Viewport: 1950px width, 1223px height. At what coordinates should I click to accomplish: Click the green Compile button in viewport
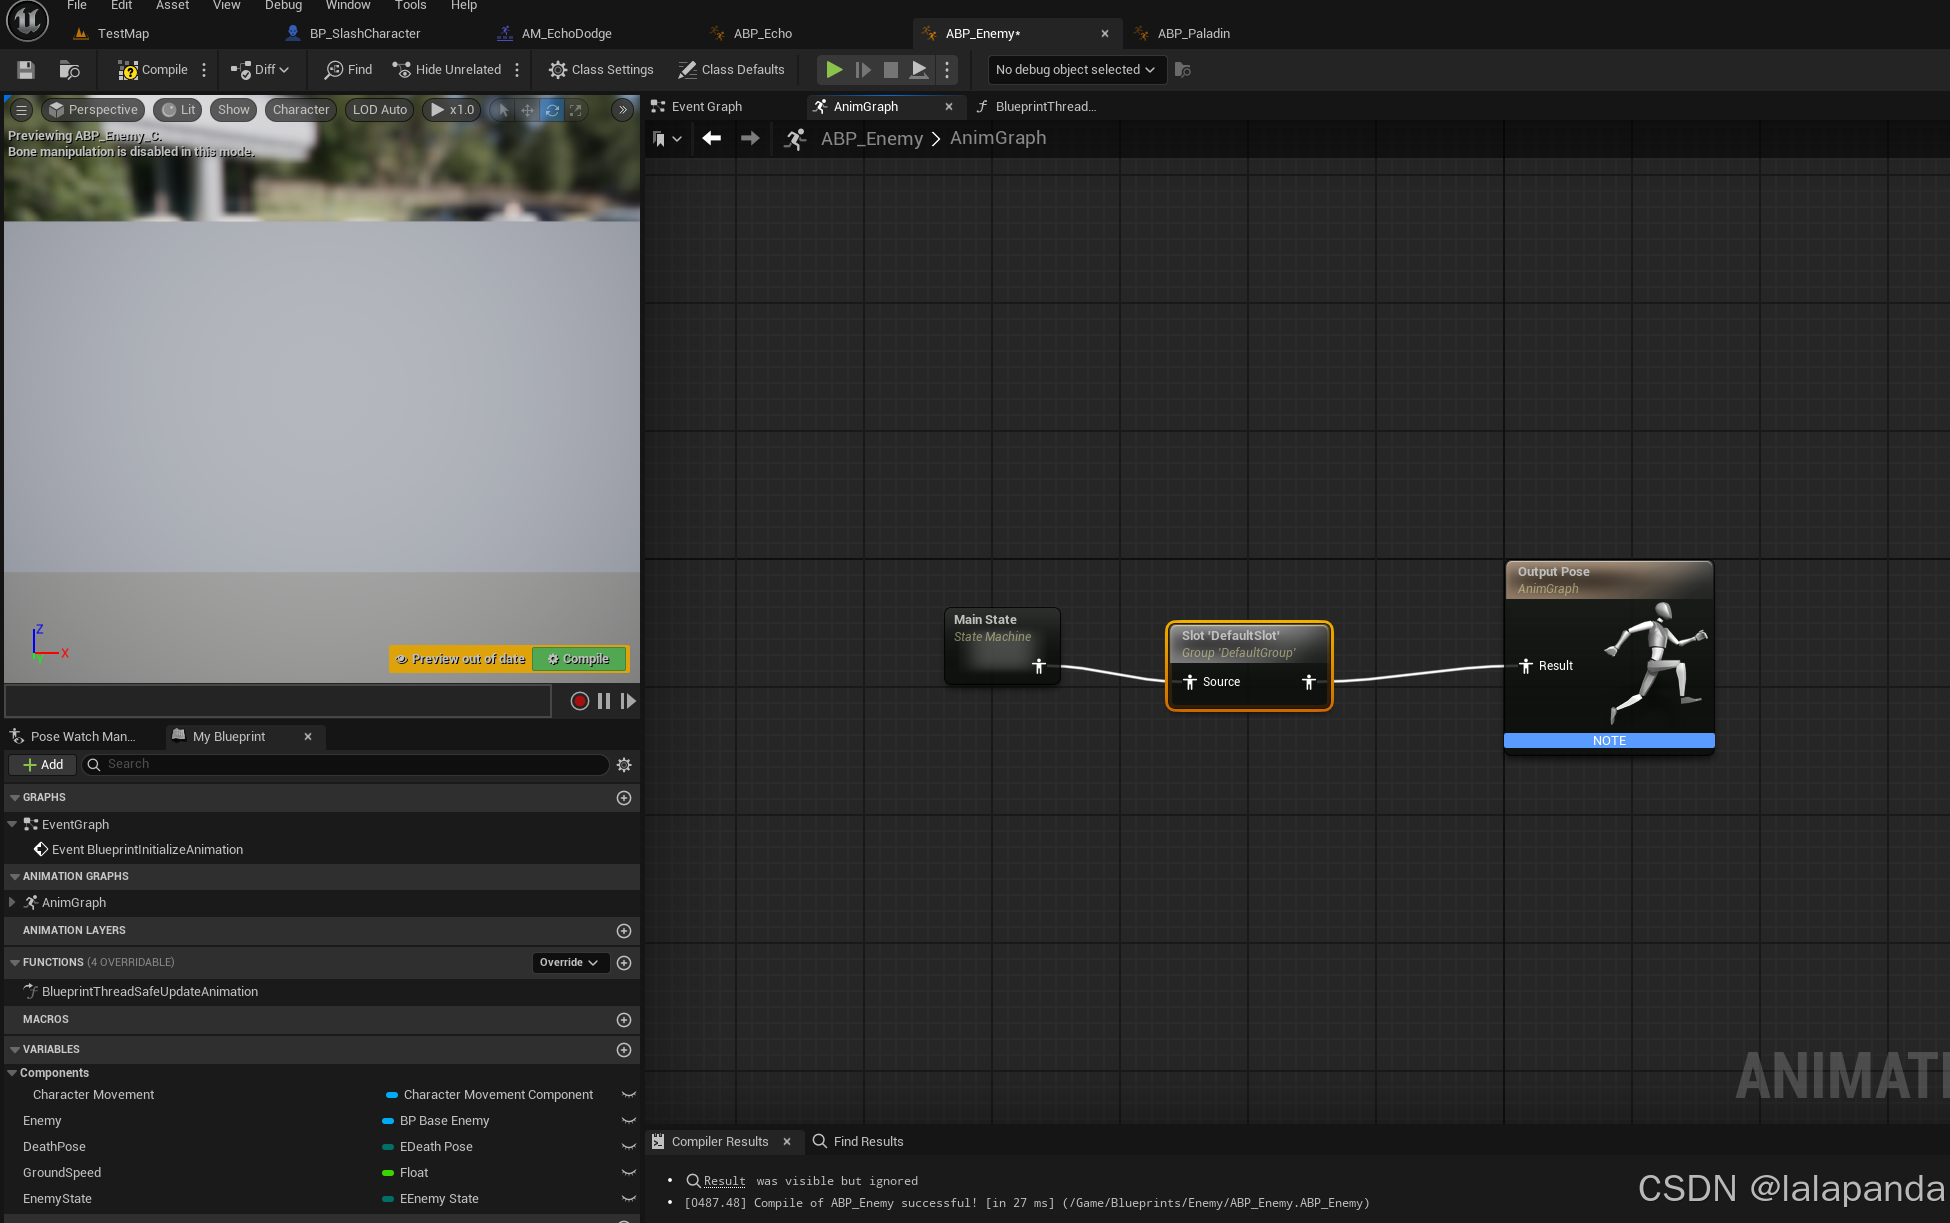[579, 659]
